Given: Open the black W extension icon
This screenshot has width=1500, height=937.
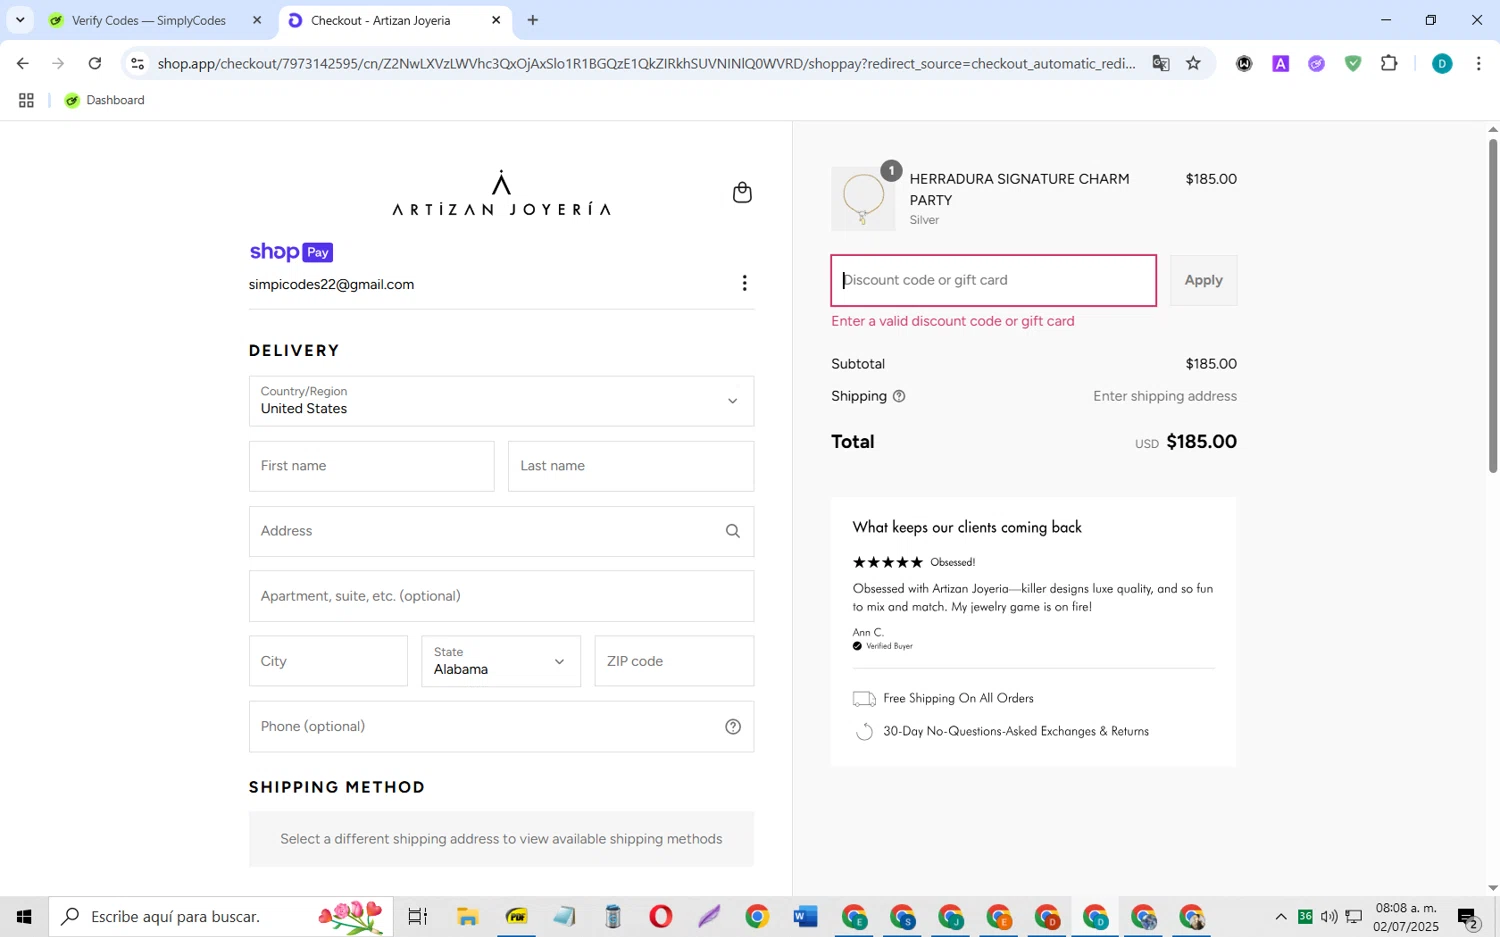Looking at the screenshot, I should click(x=1244, y=64).
